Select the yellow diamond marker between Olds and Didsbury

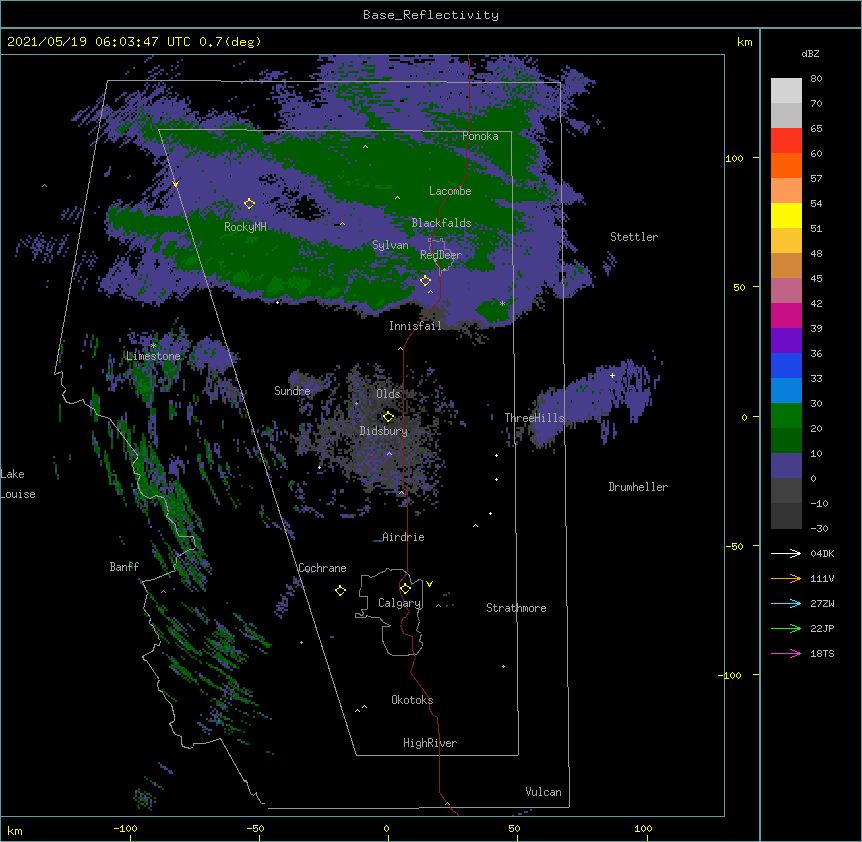388,416
